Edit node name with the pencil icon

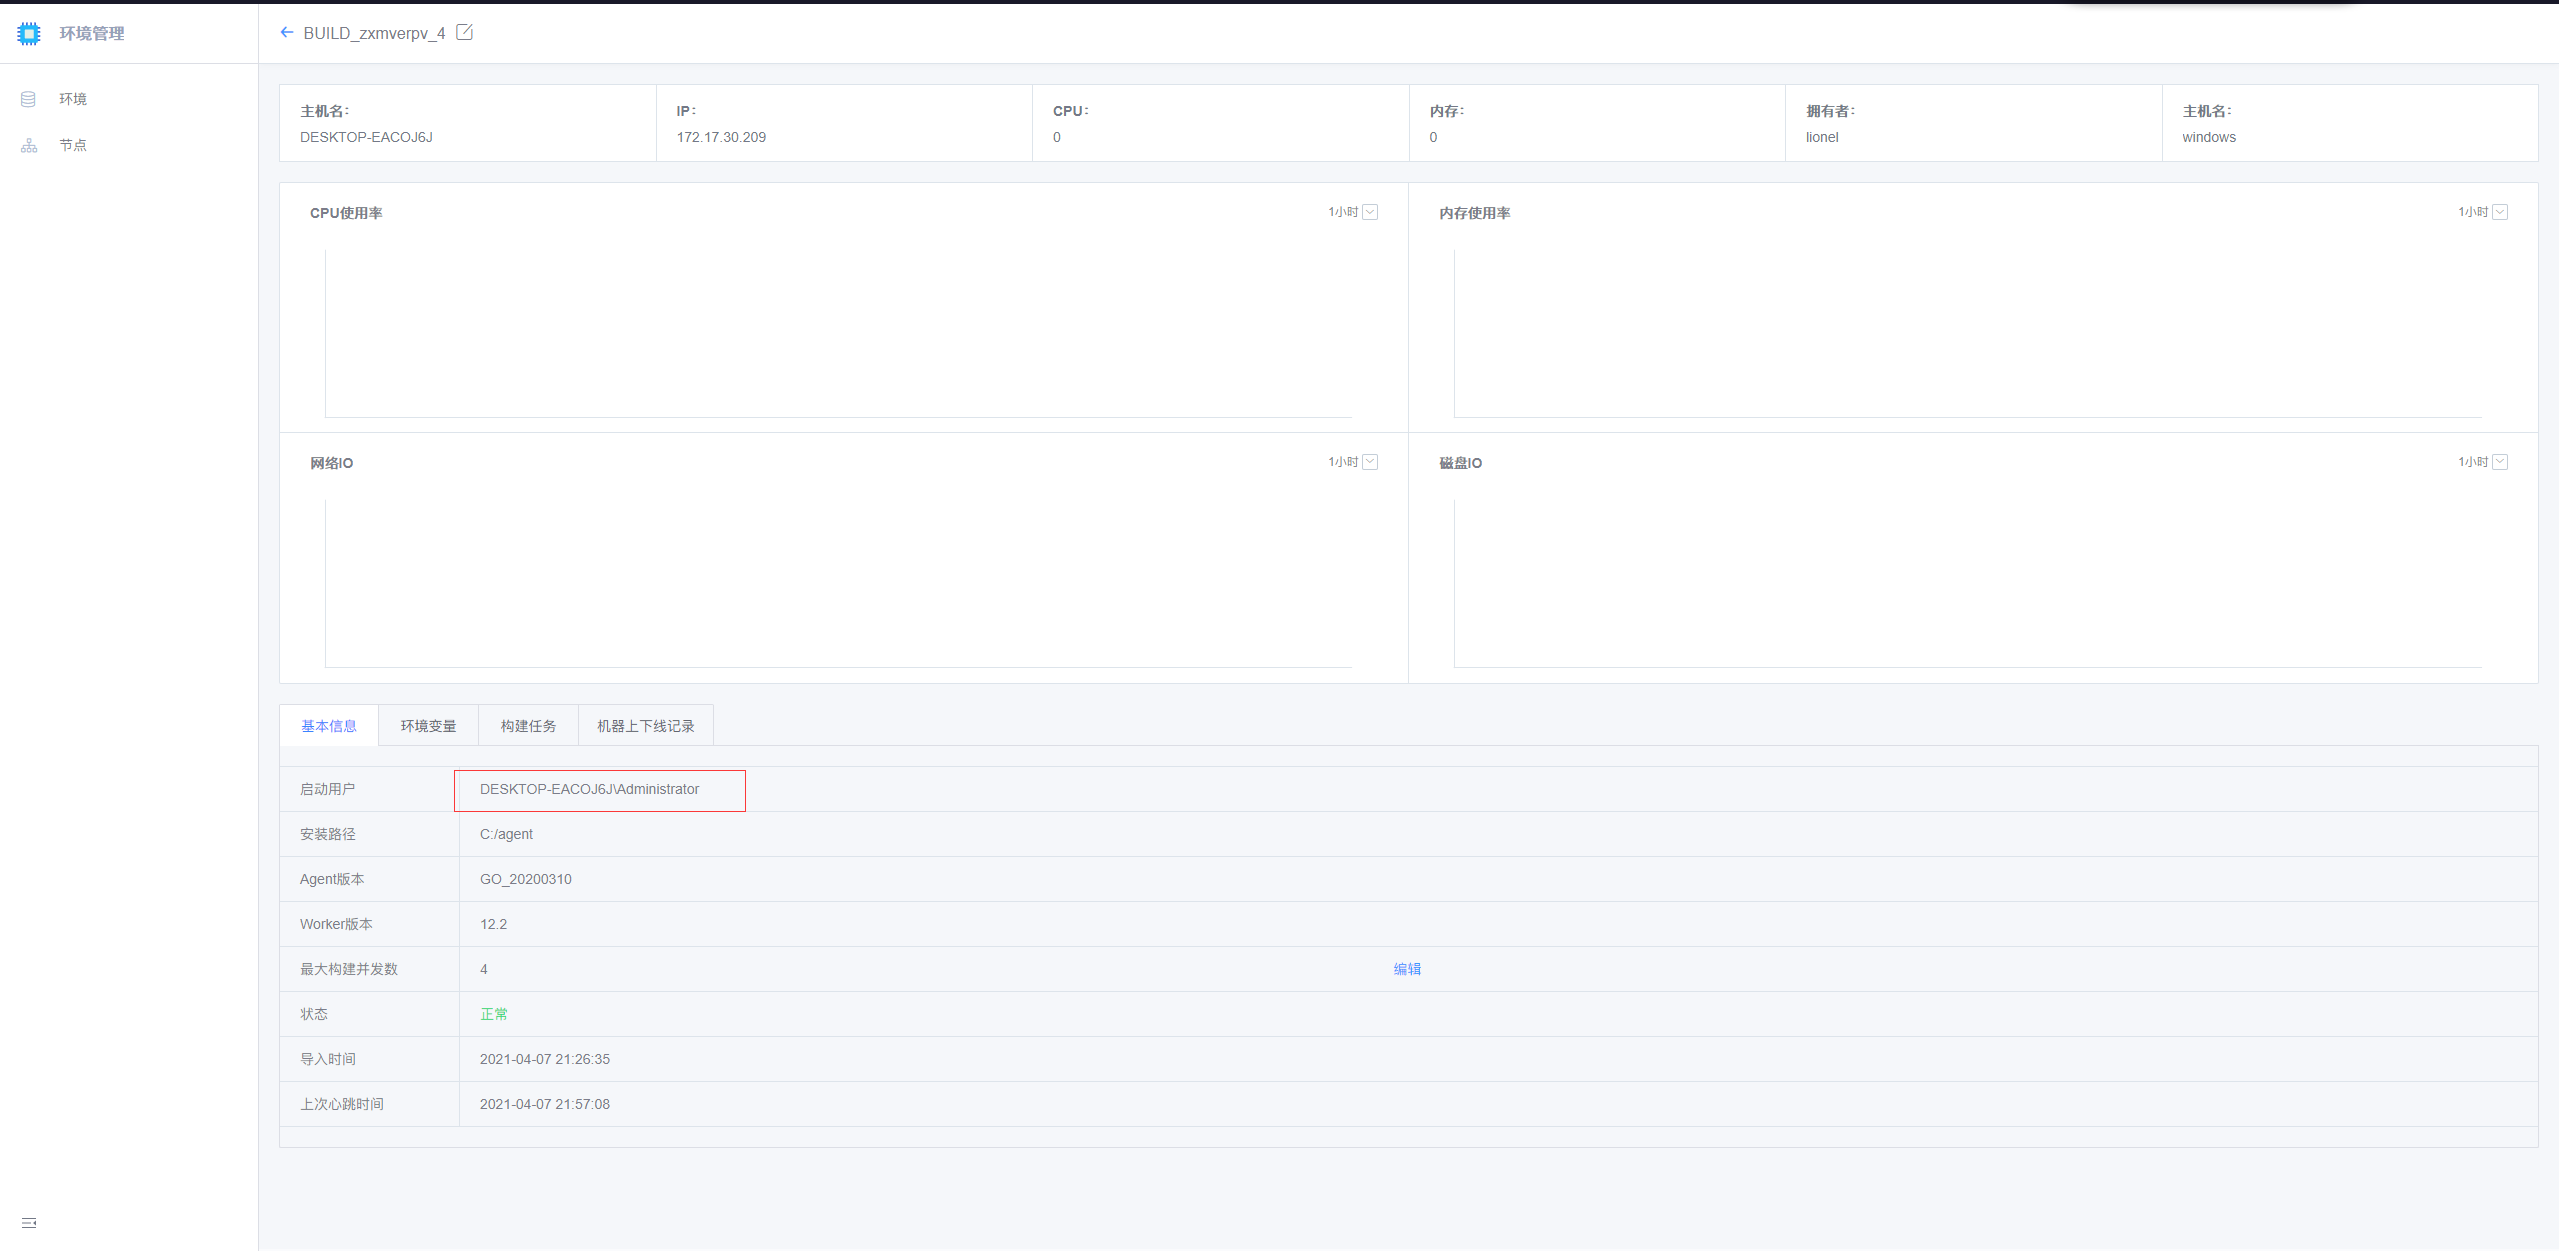[464, 32]
